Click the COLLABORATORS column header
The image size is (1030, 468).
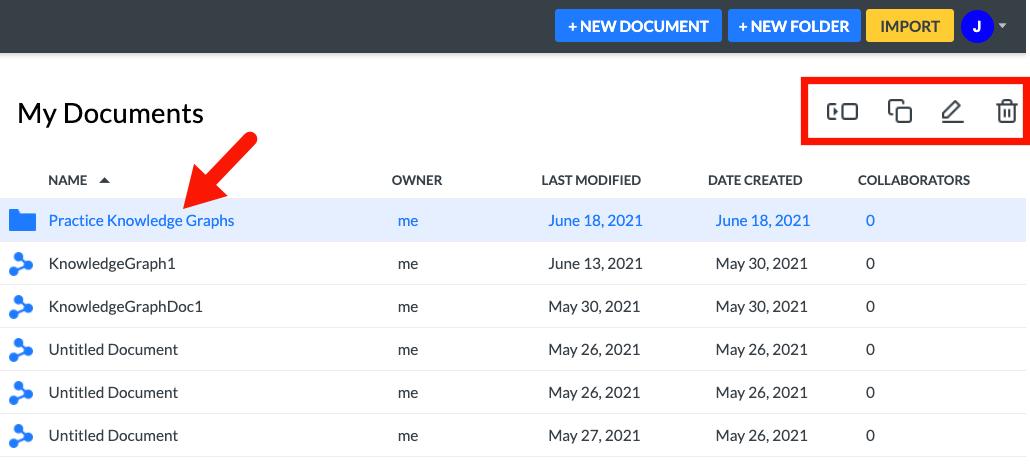tap(914, 180)
